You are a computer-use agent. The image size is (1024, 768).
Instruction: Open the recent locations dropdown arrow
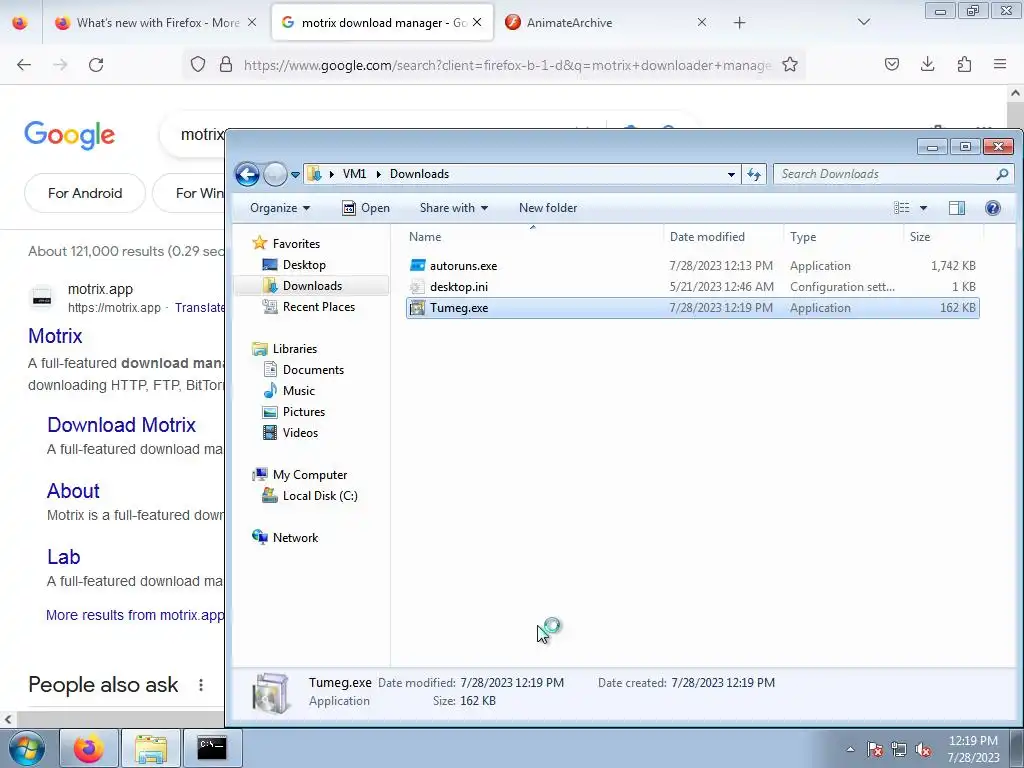pyautogui.click(x=295, y=174)
